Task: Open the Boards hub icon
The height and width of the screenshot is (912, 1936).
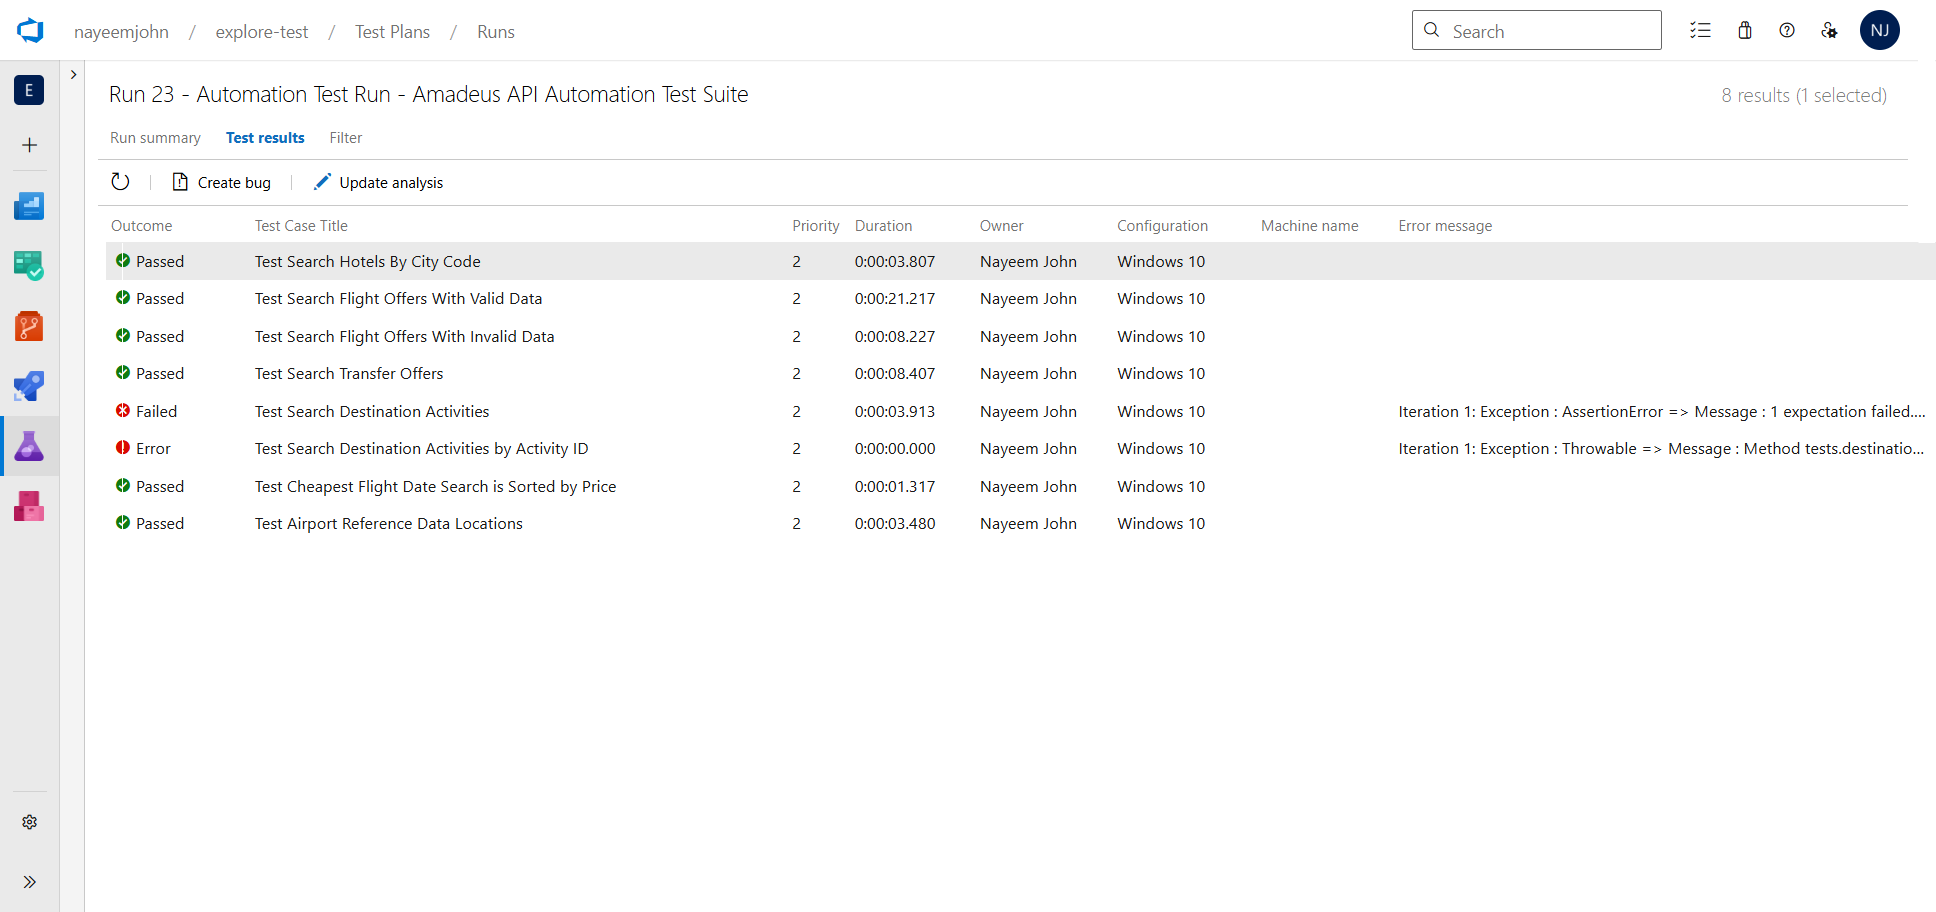Action: pyautogui.click(x=29, y=266)
